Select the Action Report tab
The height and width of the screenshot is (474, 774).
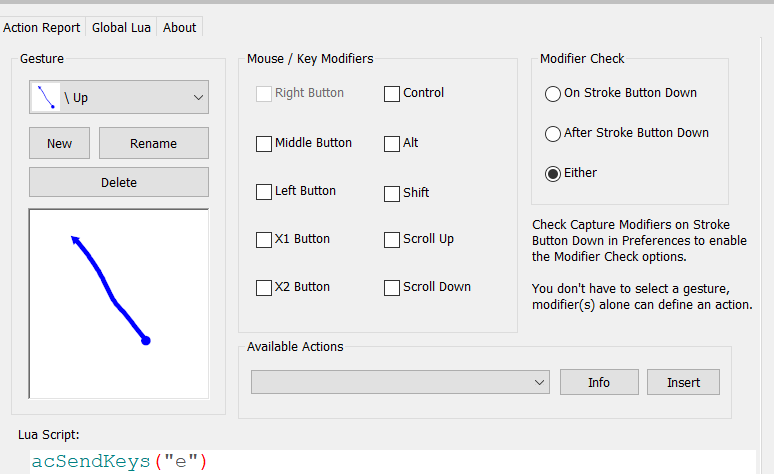click(41, 28)
